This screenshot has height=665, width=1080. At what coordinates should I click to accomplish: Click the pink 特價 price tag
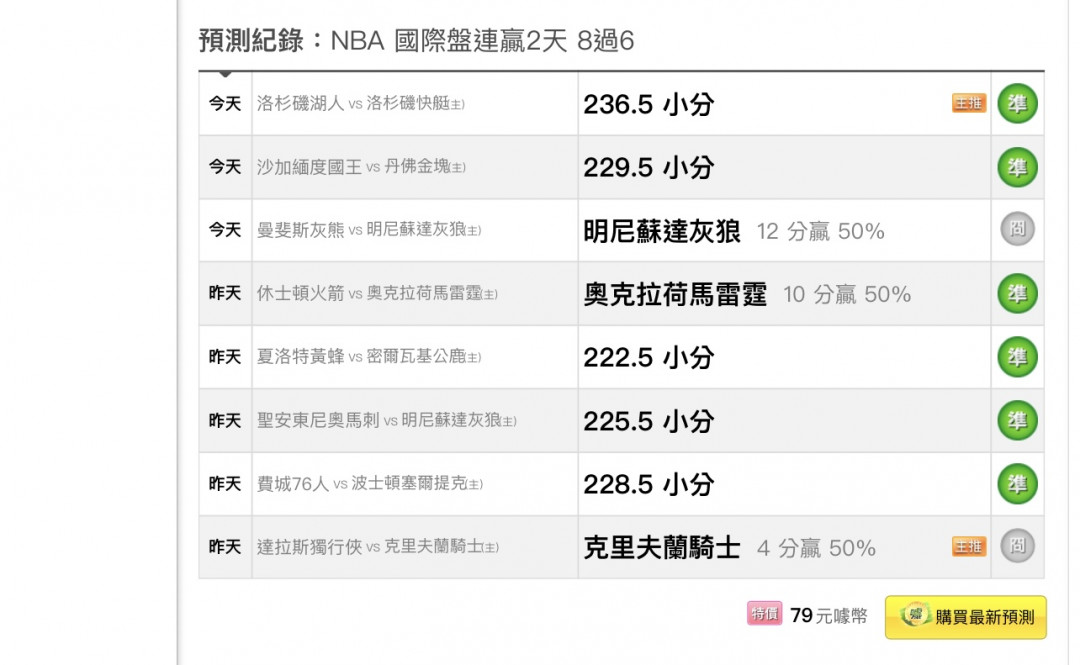[x=764, y=614]
